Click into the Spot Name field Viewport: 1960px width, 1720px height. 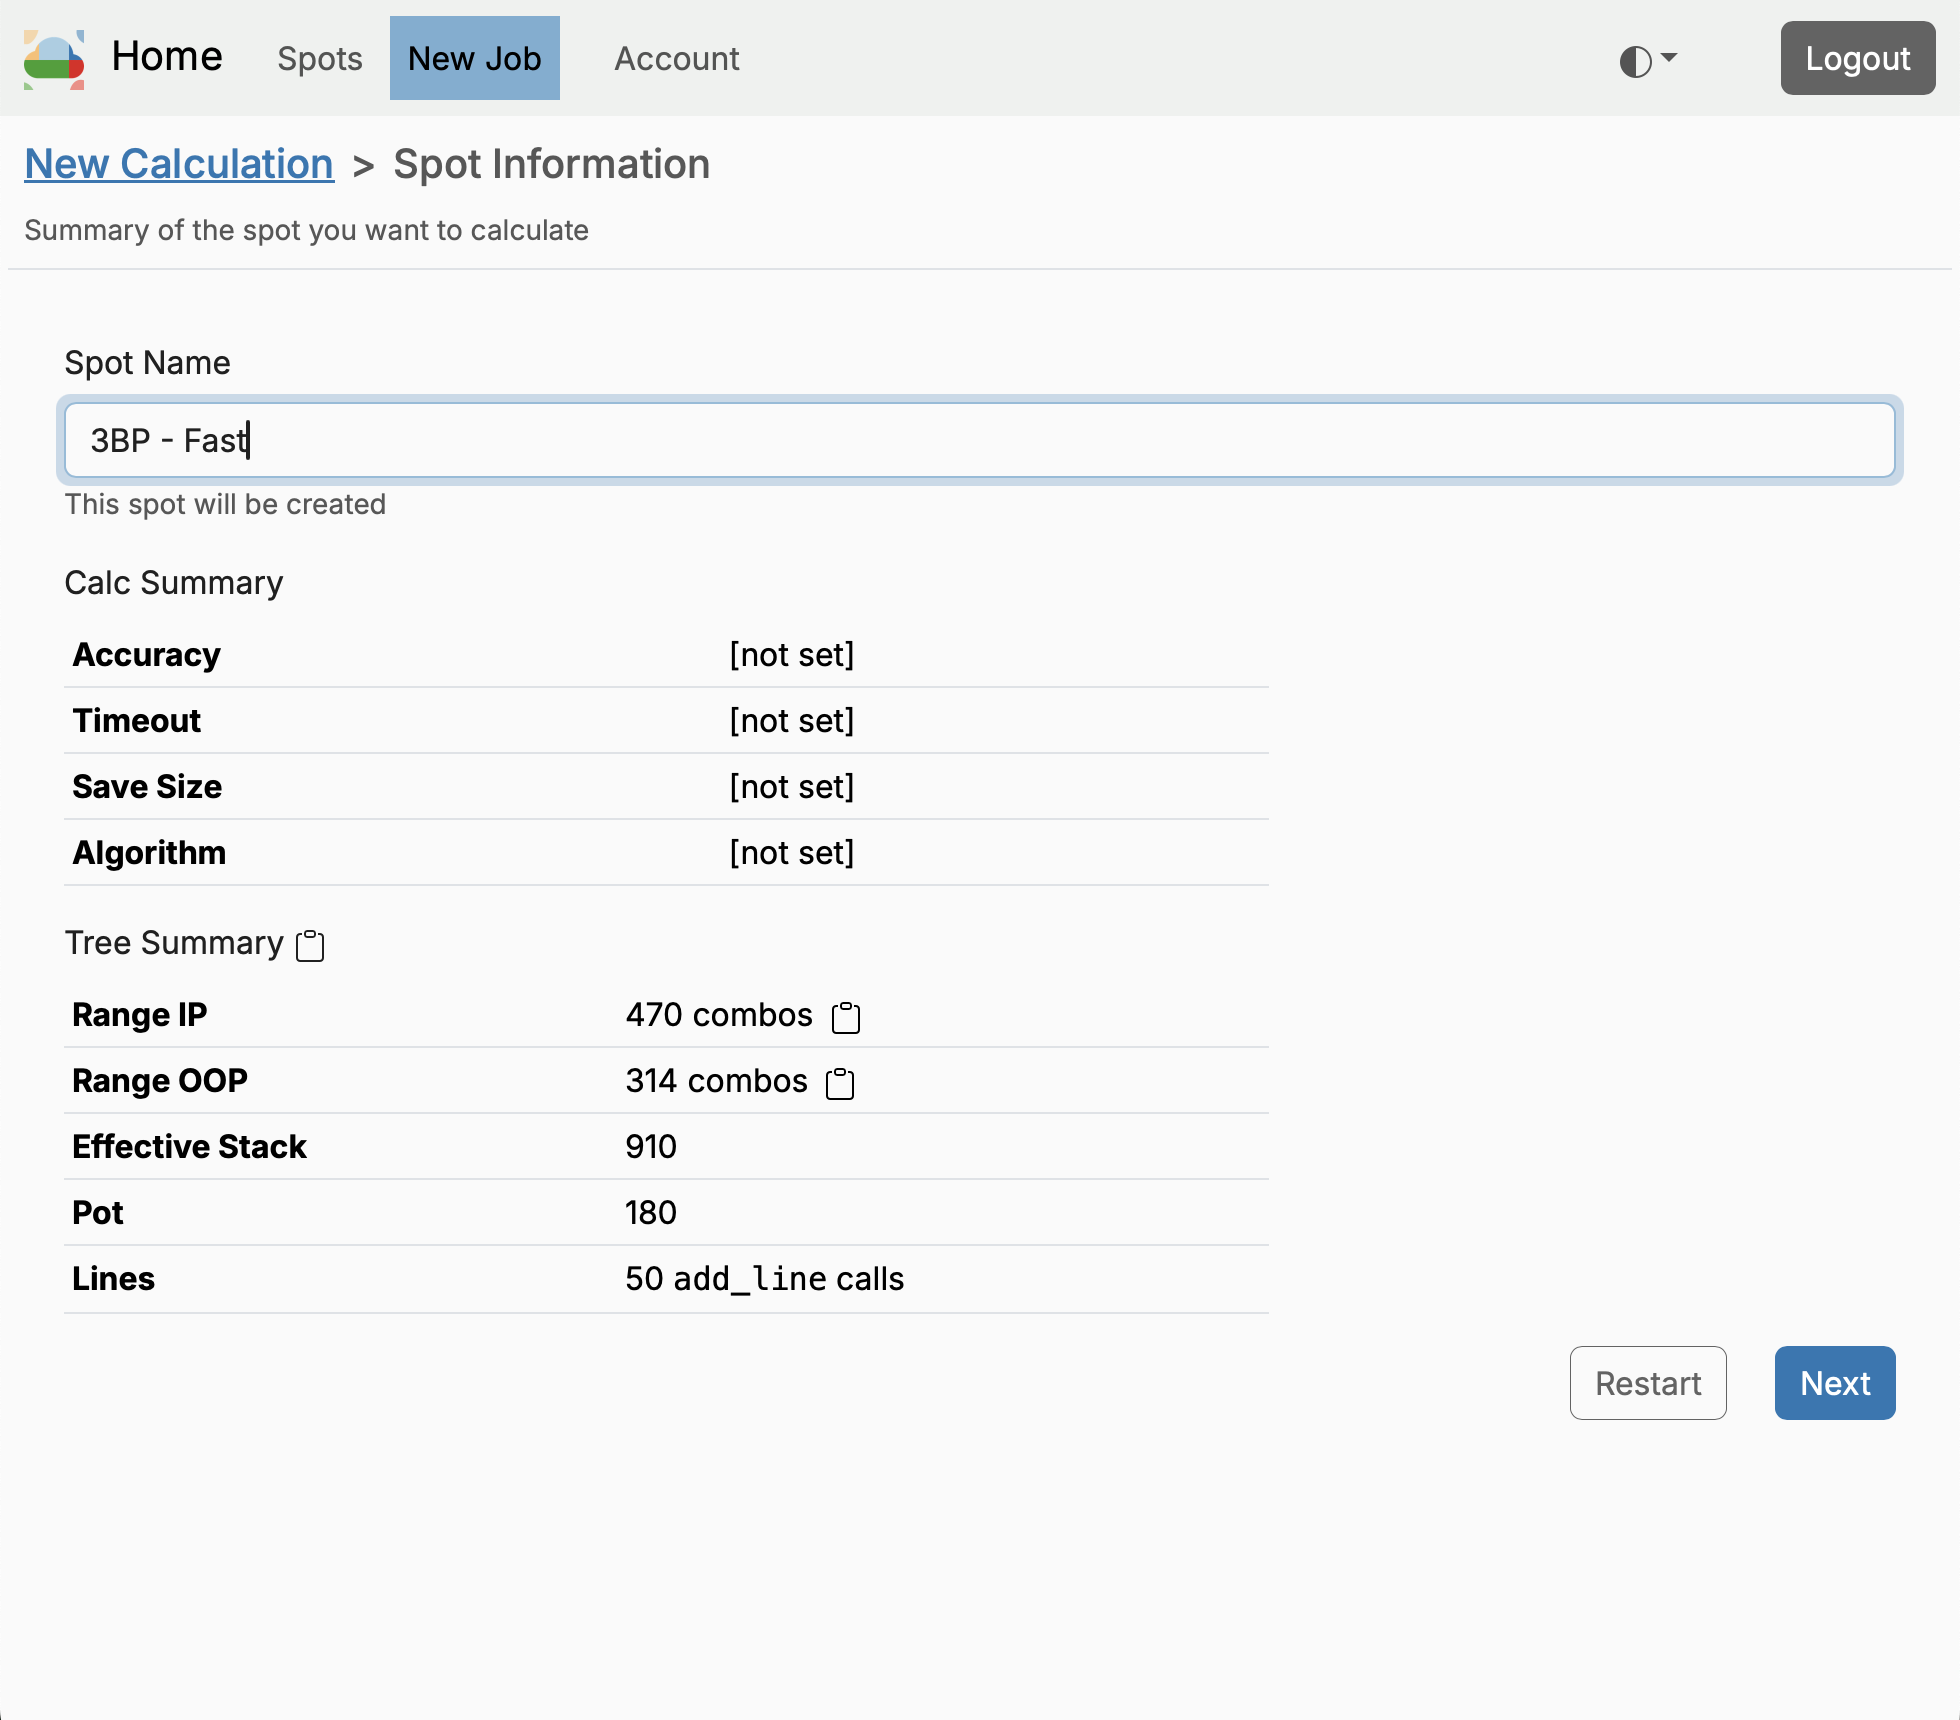coord(980,440)
